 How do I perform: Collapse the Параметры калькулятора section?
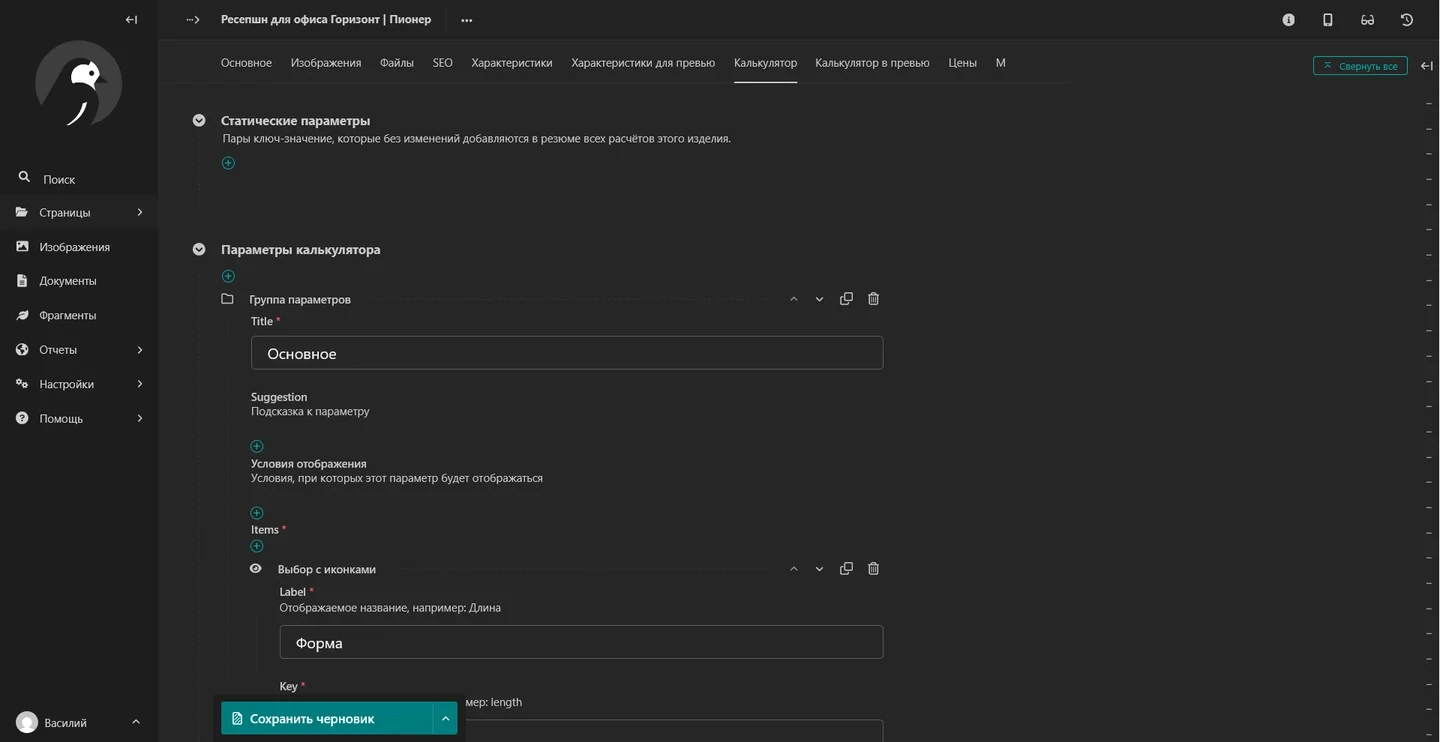199,250
